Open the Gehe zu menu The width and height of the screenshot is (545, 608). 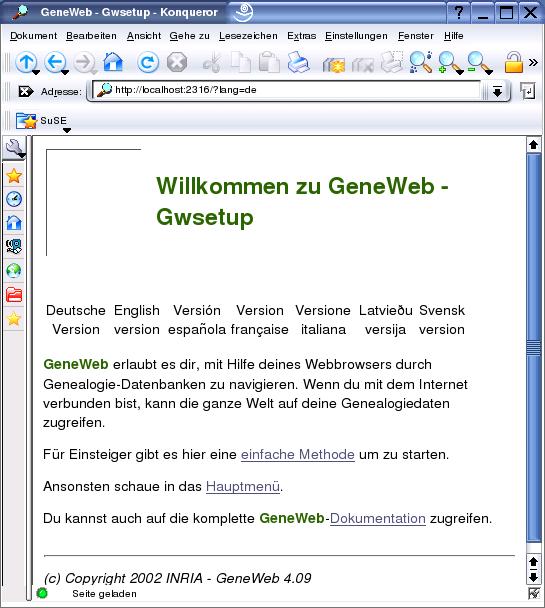point(190,36)
